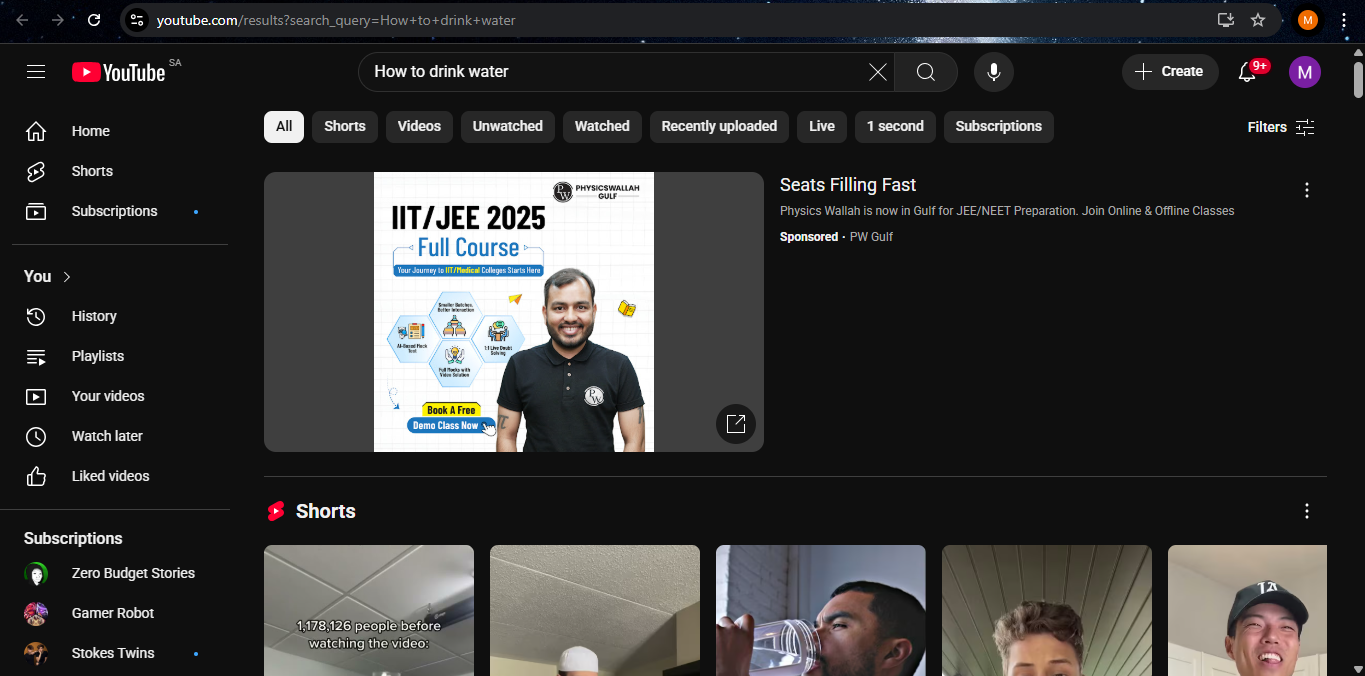Viewport: 1365px width, 676px height.
Task: Select the Unwatched filter chip
Action: click(x=508, y=127)
